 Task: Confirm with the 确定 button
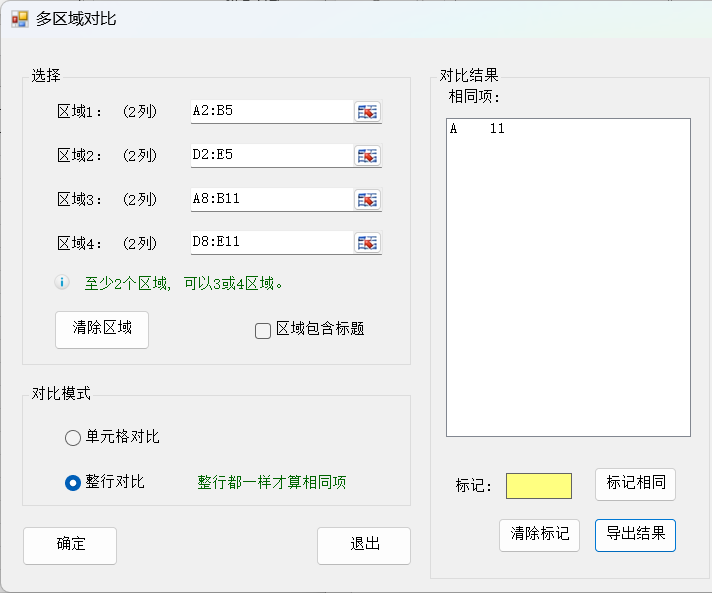70,545
